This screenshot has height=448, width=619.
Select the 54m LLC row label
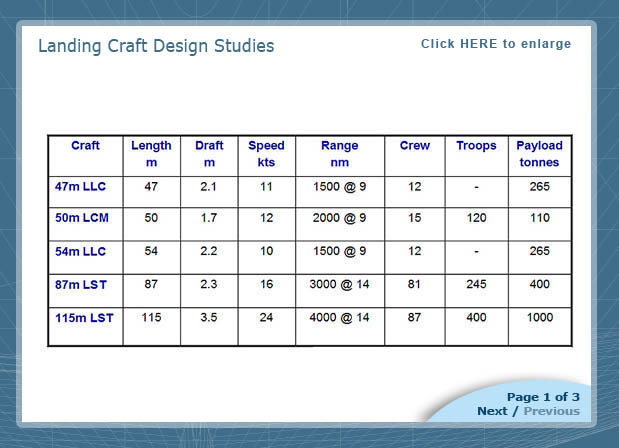(80, 252)
